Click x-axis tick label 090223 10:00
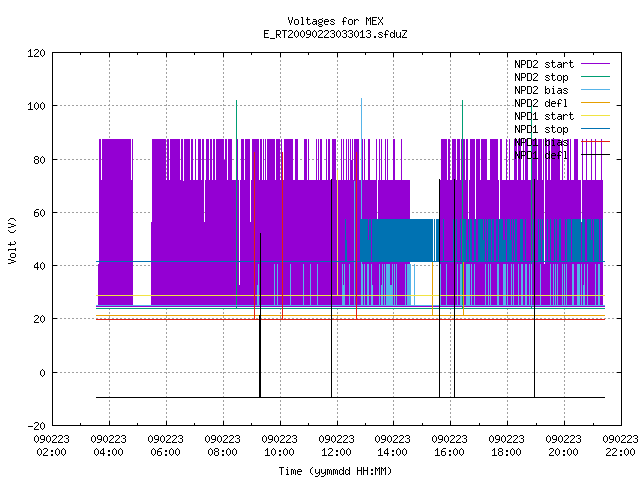 pos(280,446)
